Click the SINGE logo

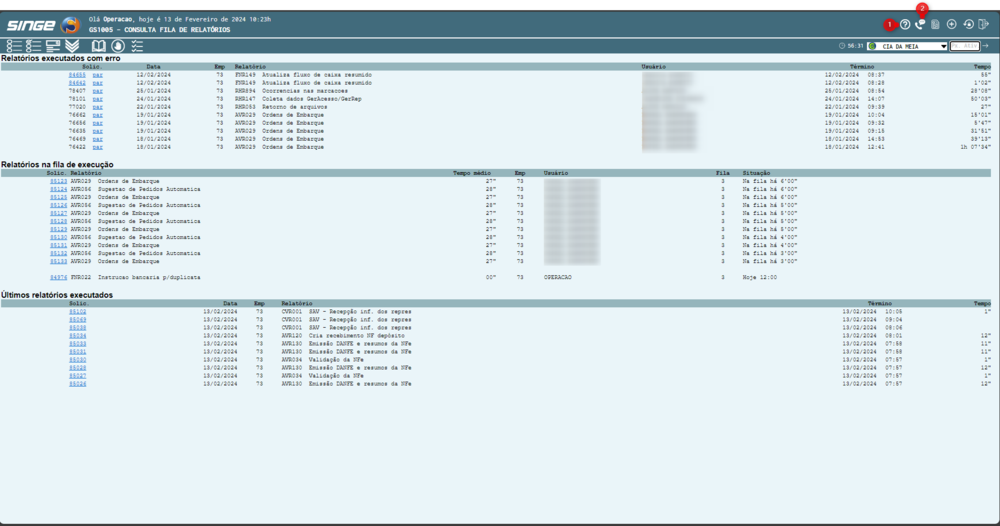[42, 25]
